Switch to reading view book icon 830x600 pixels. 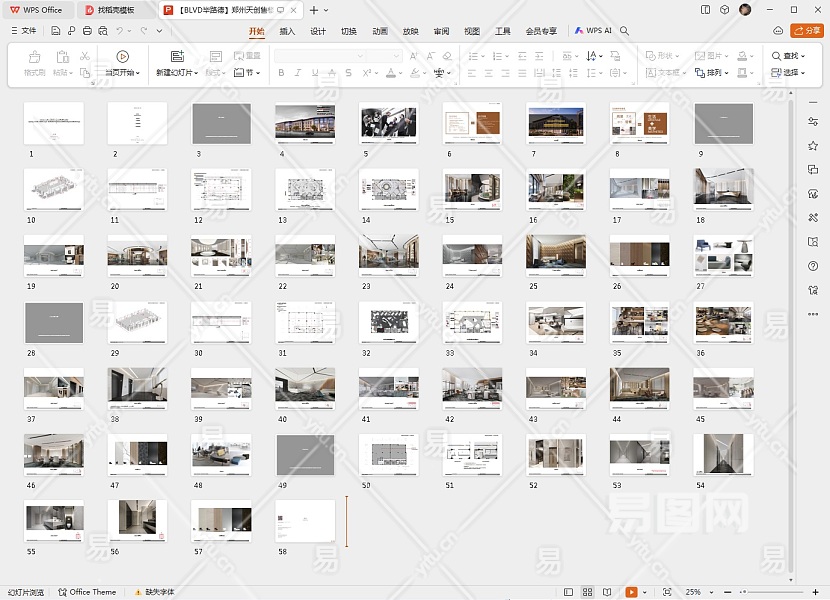tap(608, 592)
